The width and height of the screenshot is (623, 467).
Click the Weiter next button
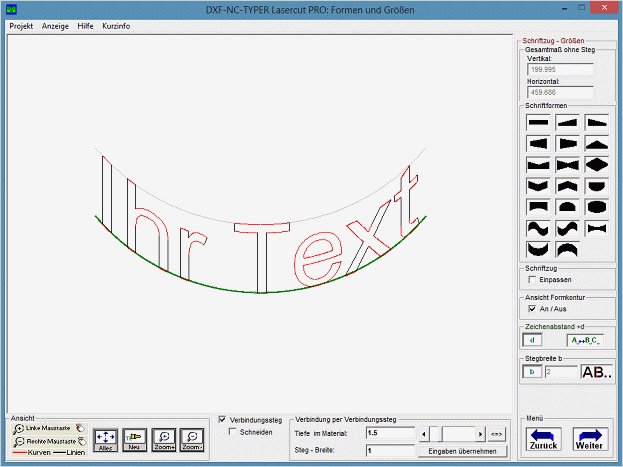coord(590,439)
